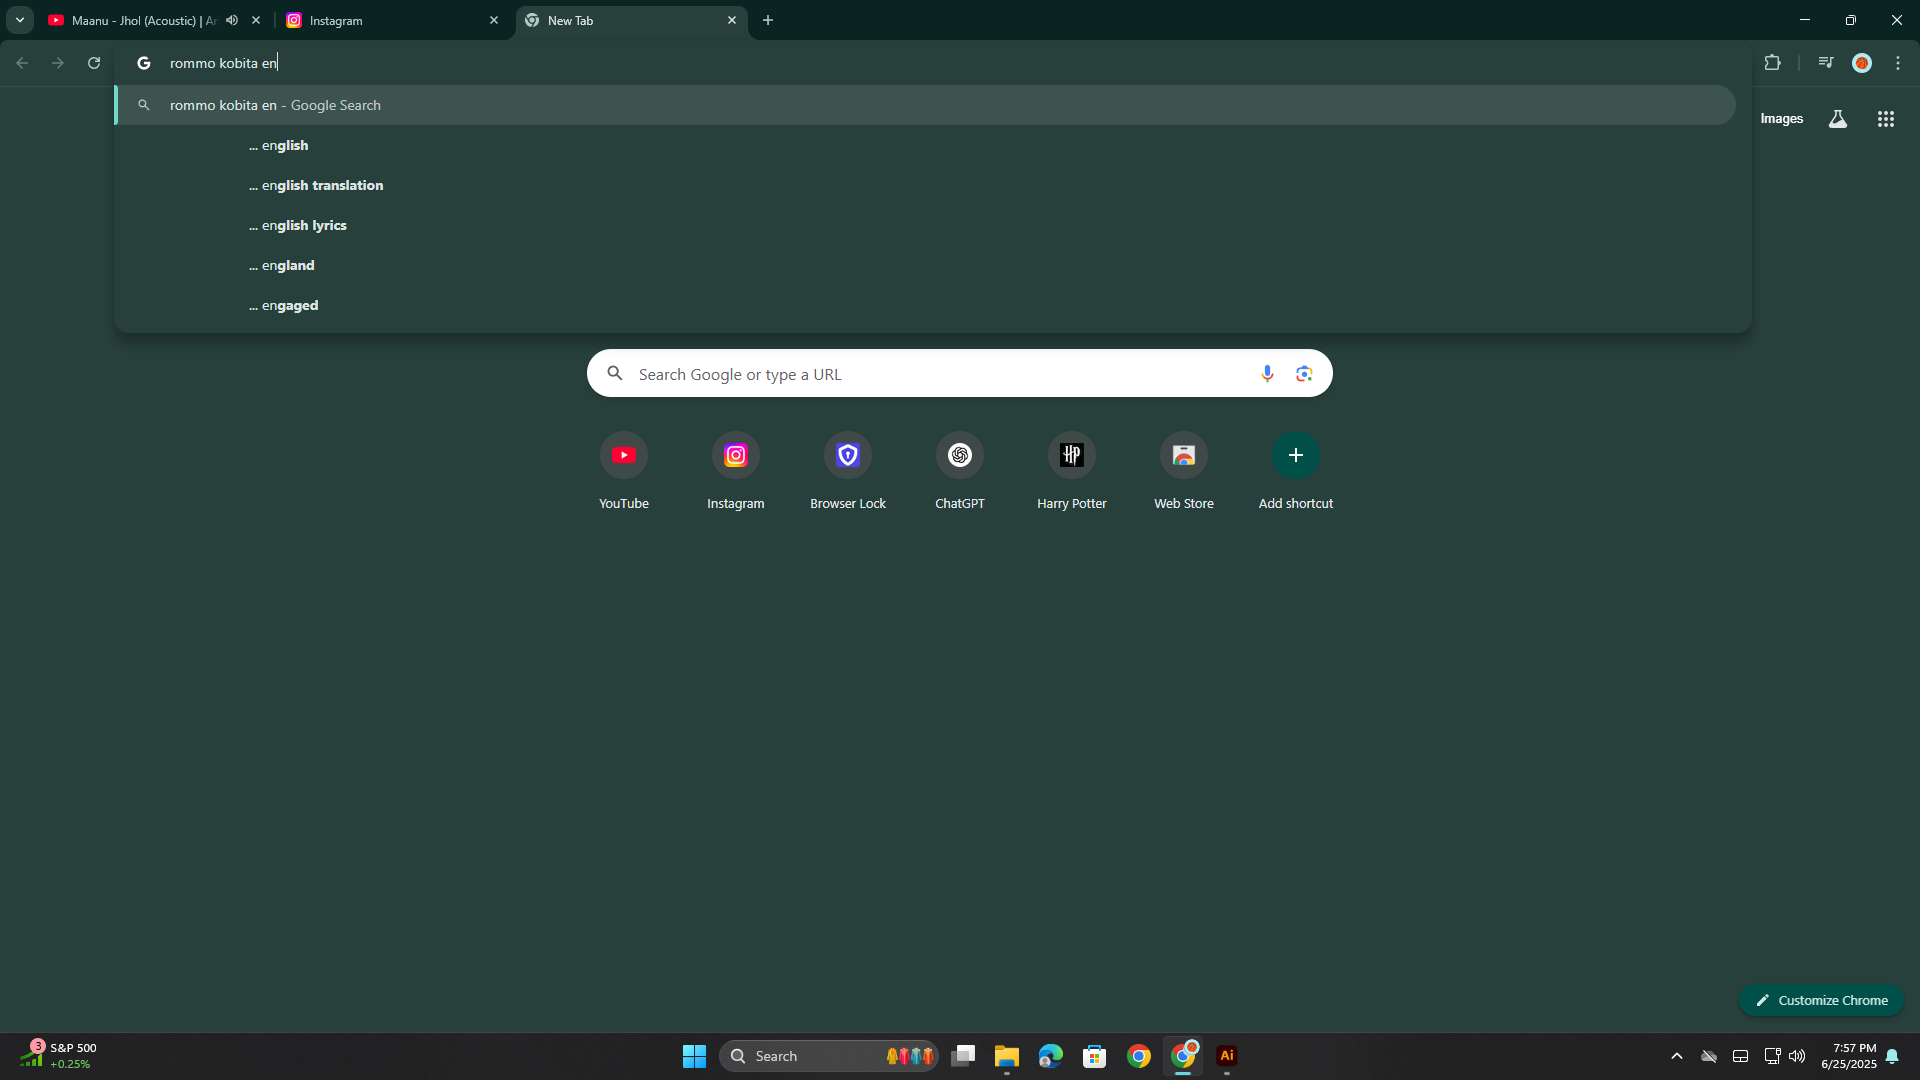The image size is (1920, 1080).
Task: Open Microsoft Store from the taskbar
Action: 1095,1056
